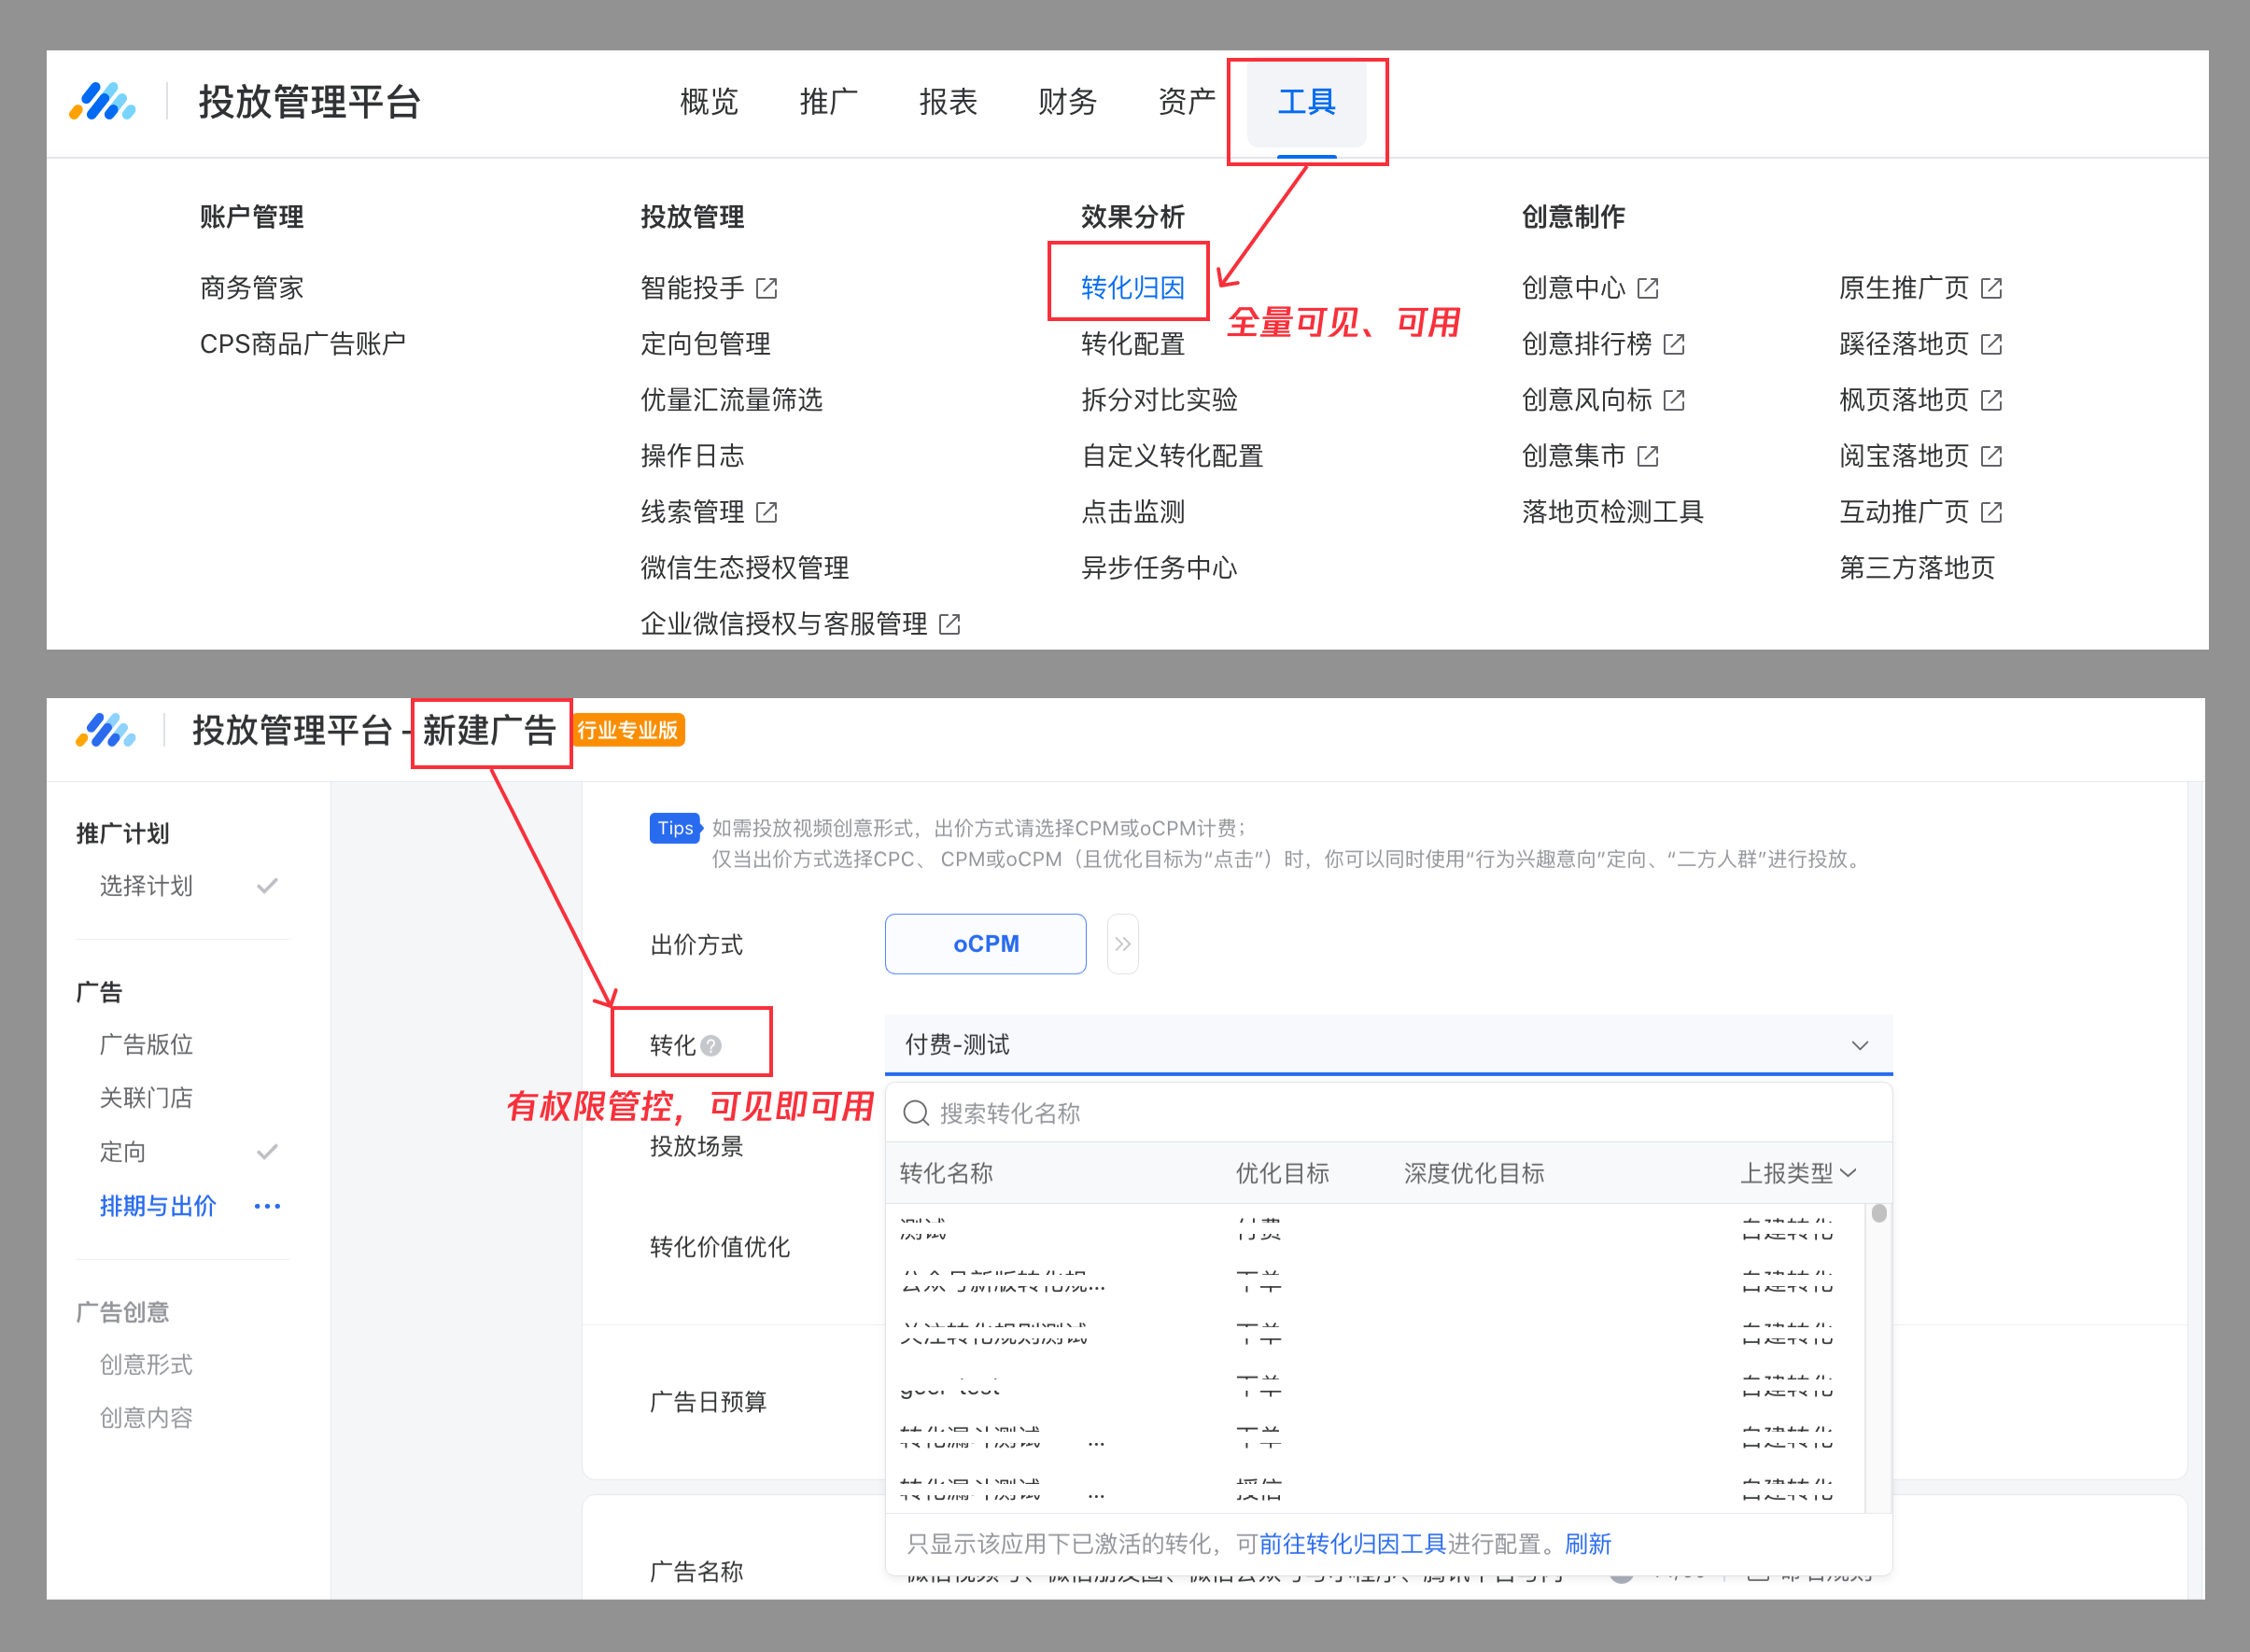The width and height of the screenshot is (2250, 1652).
Task: Click the search magnifier icon in 搜索转化名称
Action: [x=916, y=1113]
